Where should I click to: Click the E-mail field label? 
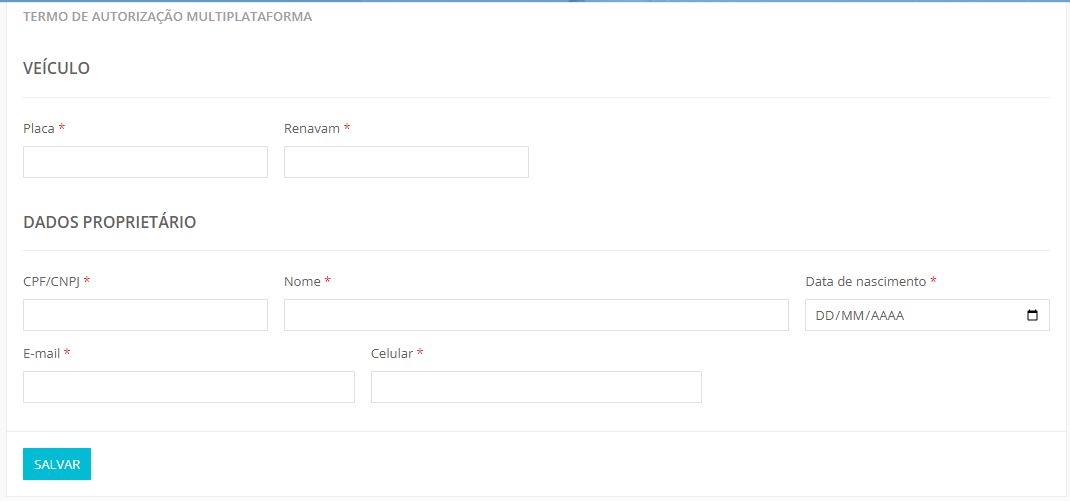(x=42, y=353)
